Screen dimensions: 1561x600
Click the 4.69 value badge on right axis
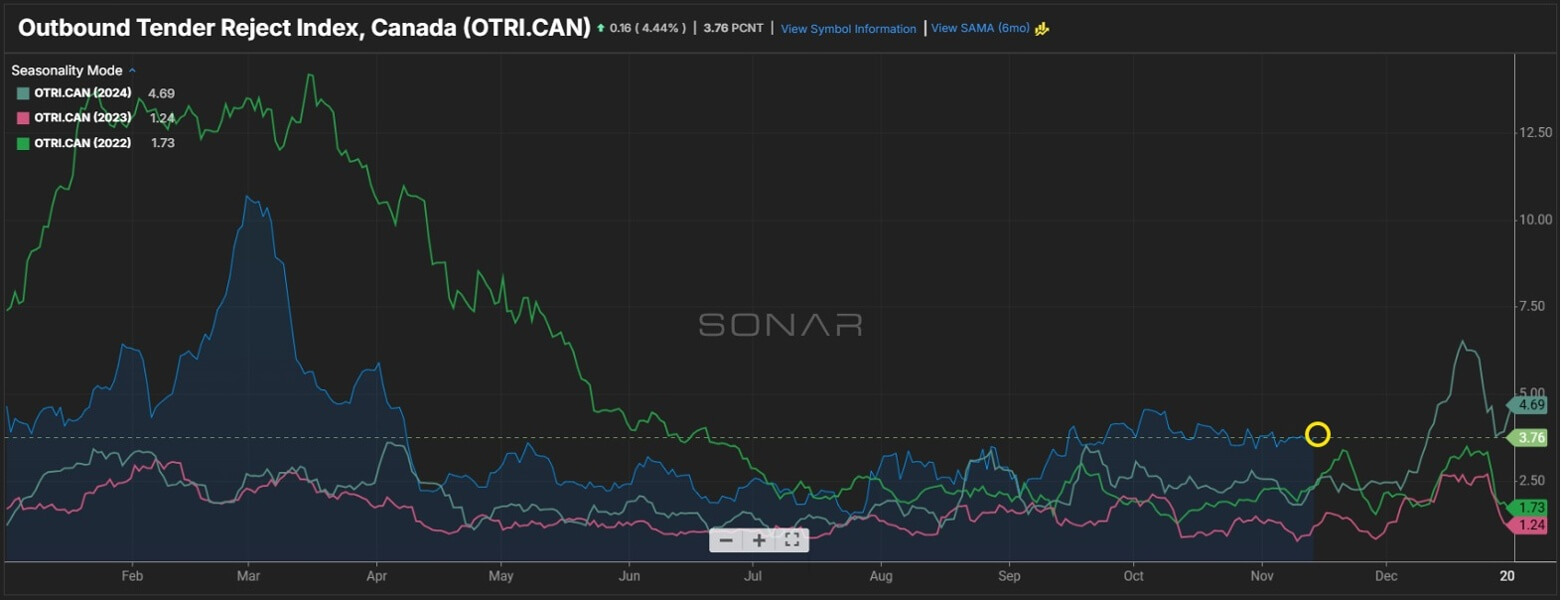1531,405
